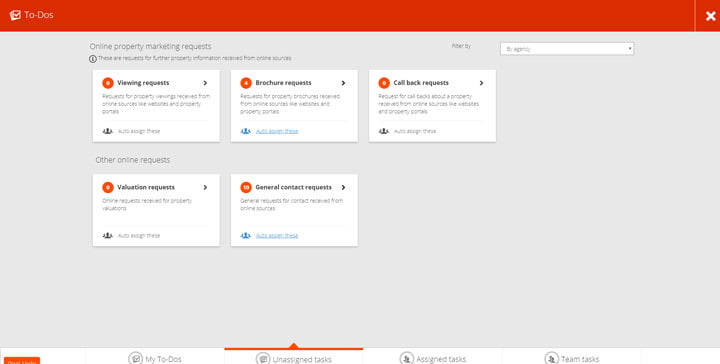Viewport: 720px width, 364px height.
Task: Click Auto assign these under General contact requests
Action: [x=277, y=235]
